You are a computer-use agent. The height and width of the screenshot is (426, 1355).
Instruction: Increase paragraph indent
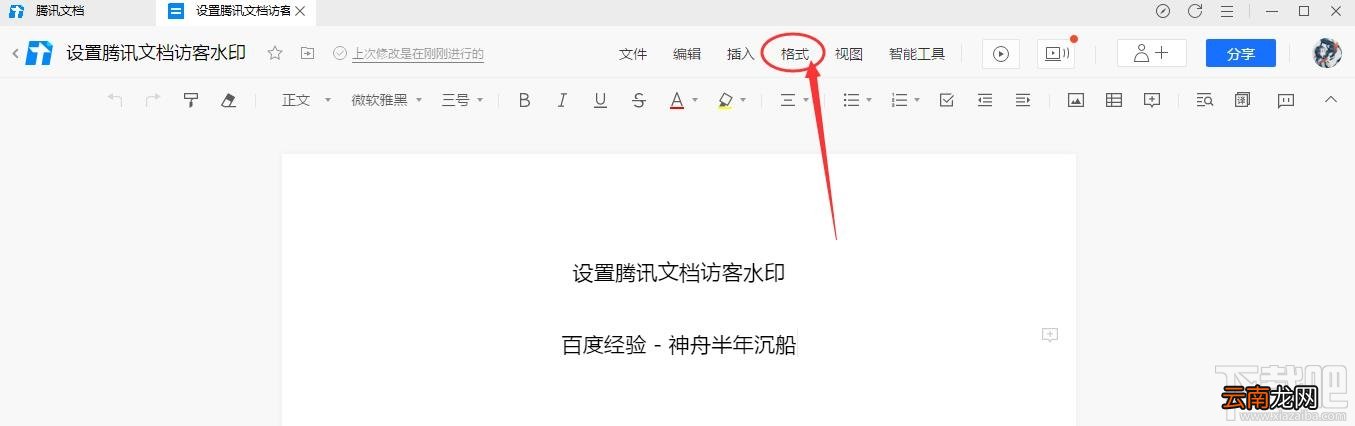pyautogui.click(x=1023, y=100)
